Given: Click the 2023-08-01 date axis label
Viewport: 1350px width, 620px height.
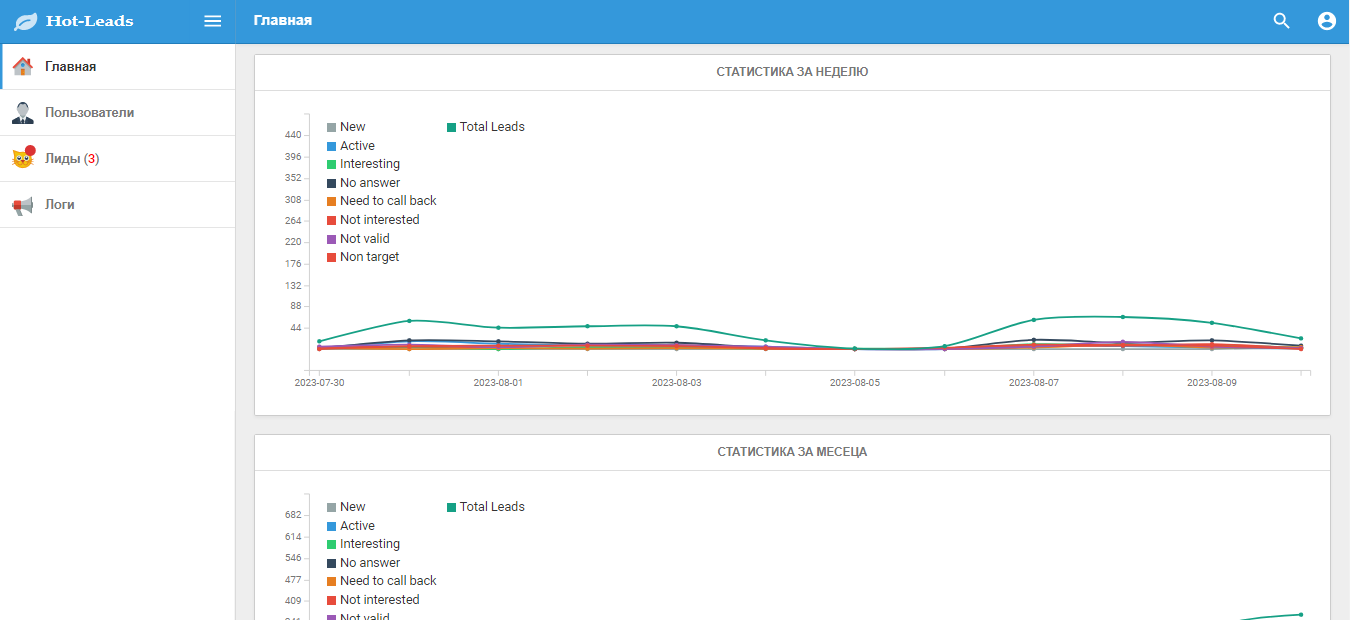Looking at the screenshot, I should pos(498,383).
